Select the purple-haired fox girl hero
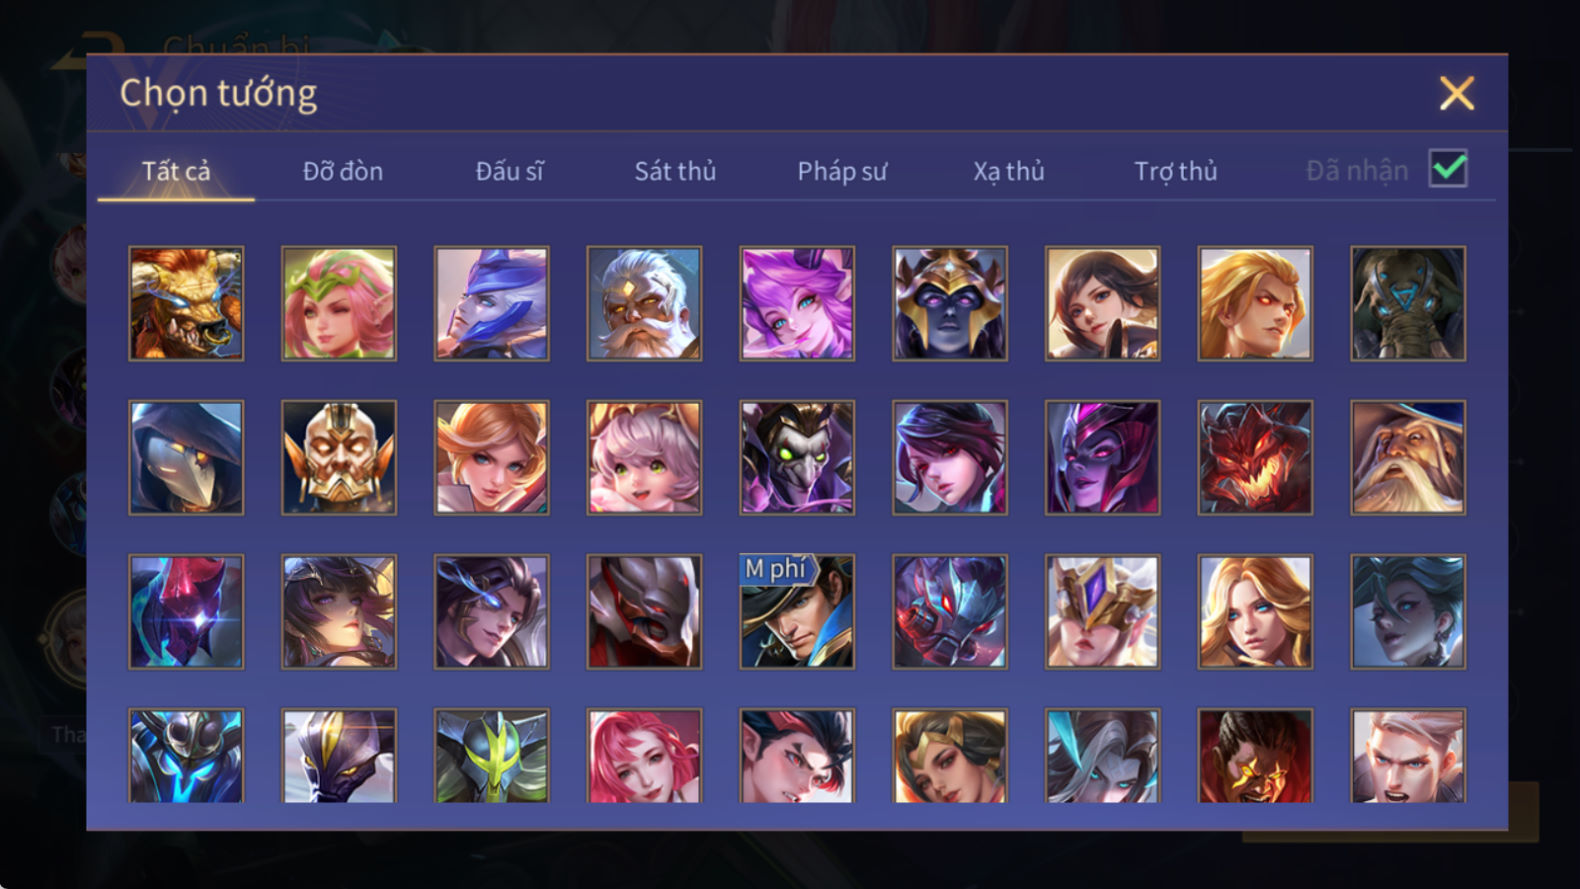The image size is (1580, 889). (x=797, y=303)
